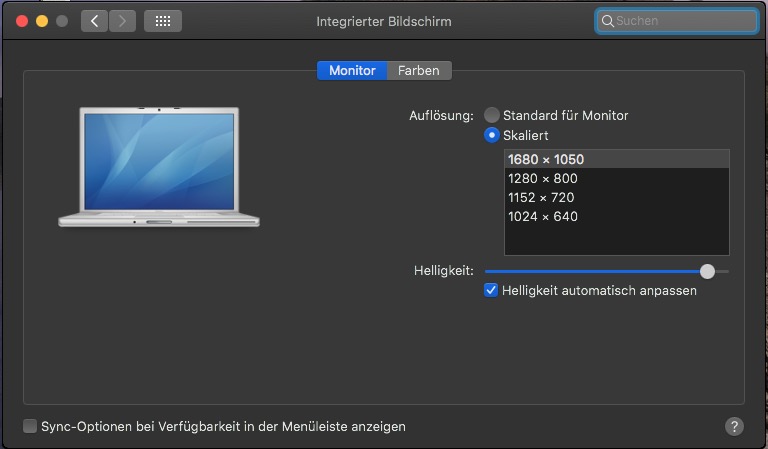This screenshot has width=768, height=449.
Task: Open help with the question mark button
Action: pos(734,426)
